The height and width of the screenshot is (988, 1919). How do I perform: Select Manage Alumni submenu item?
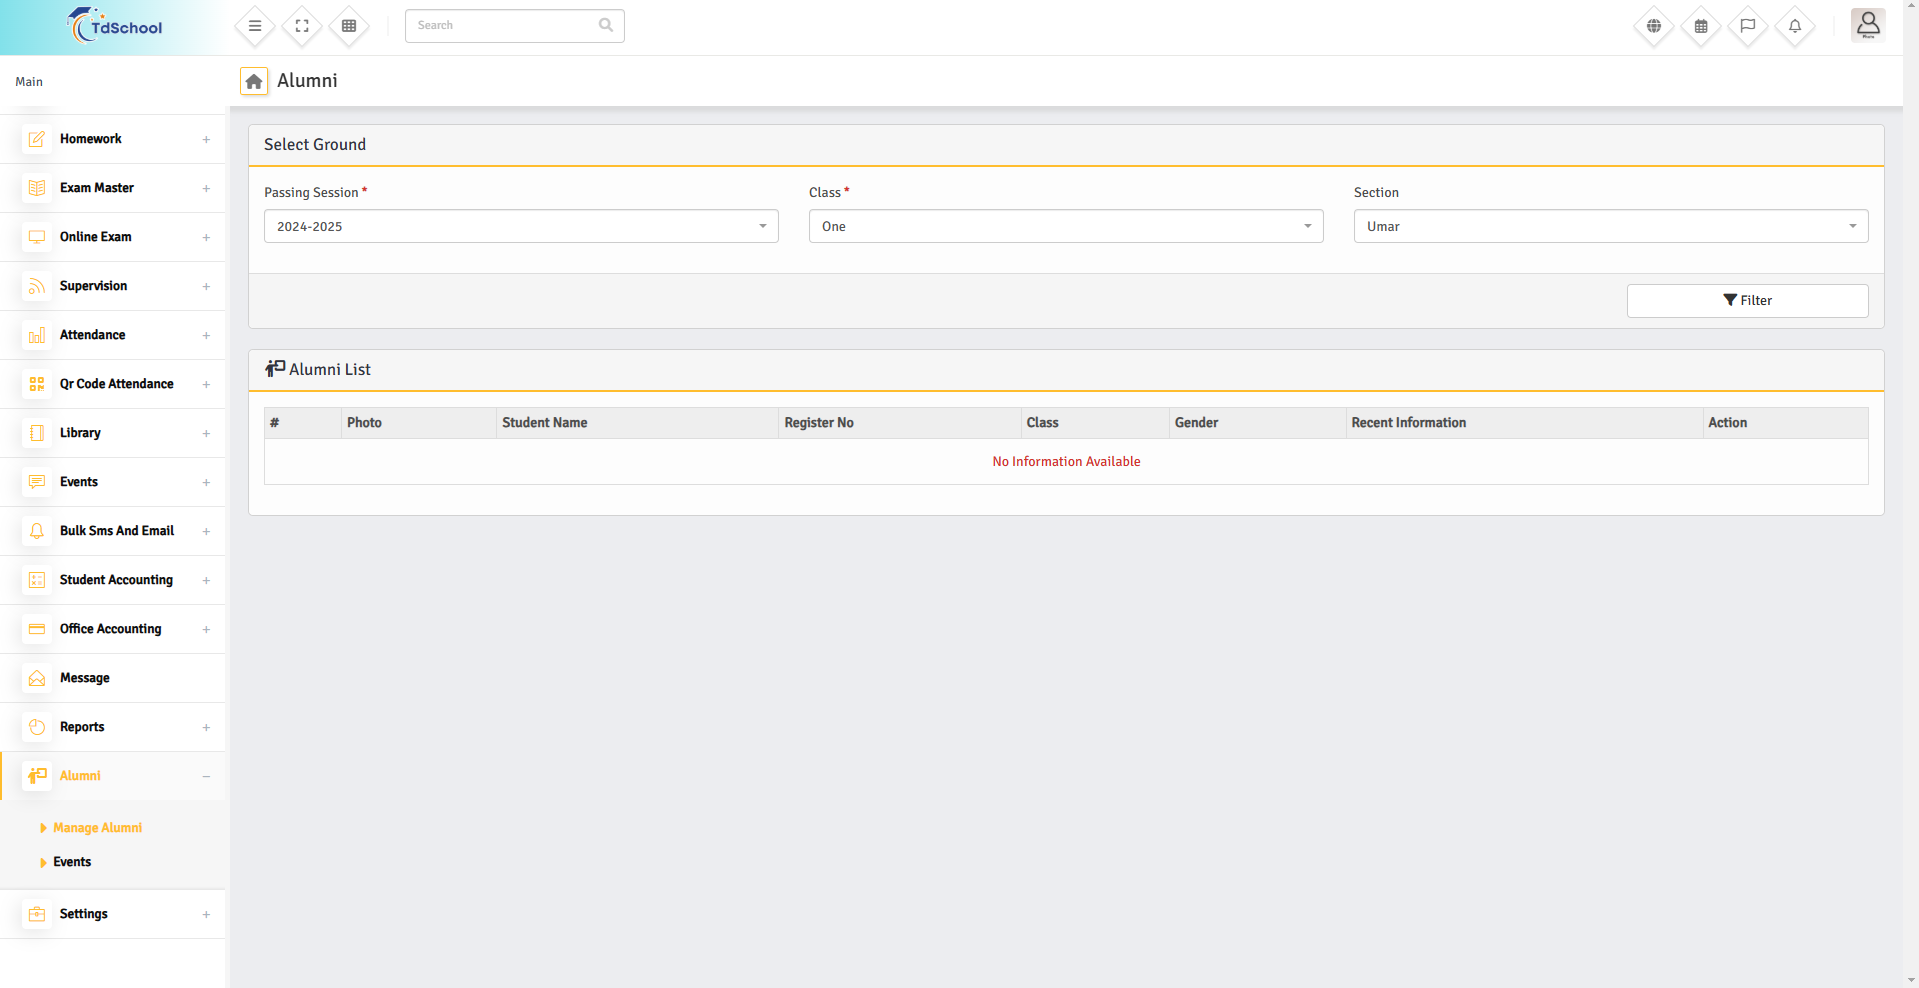coord(97,828)
